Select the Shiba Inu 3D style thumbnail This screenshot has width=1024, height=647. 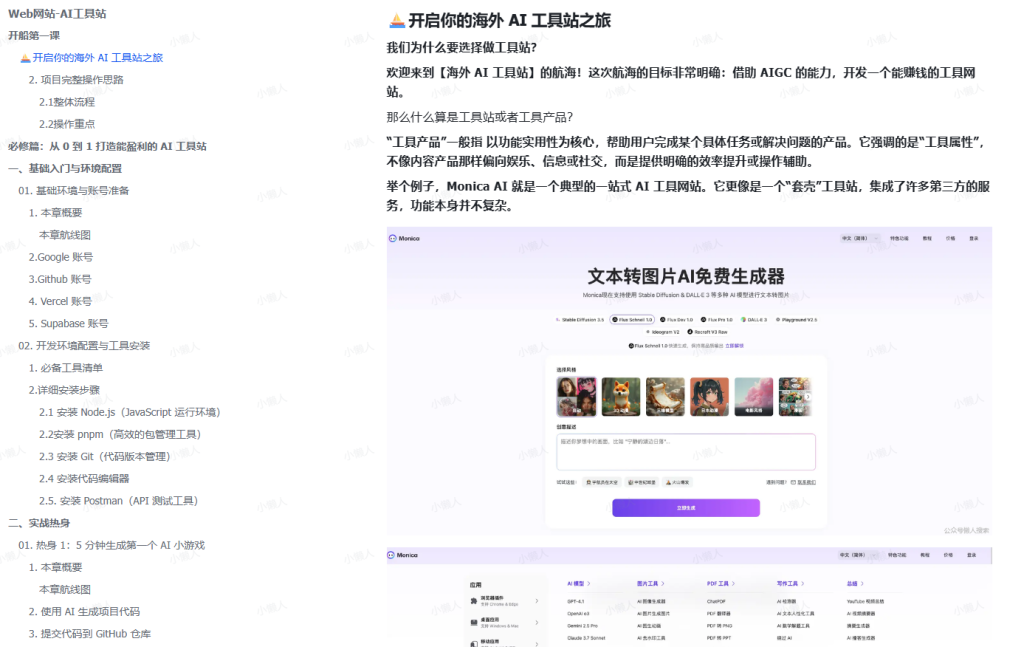(620, 396)
